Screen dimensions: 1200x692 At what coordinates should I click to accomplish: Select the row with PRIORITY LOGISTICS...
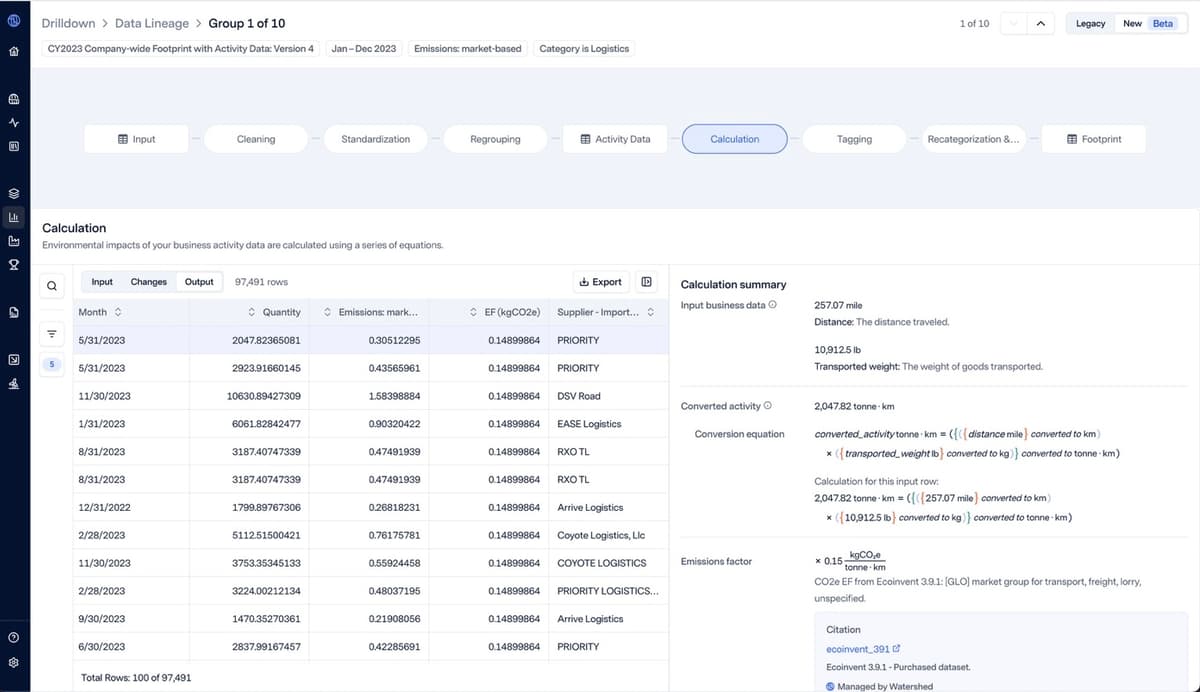[x=369, y=591]
